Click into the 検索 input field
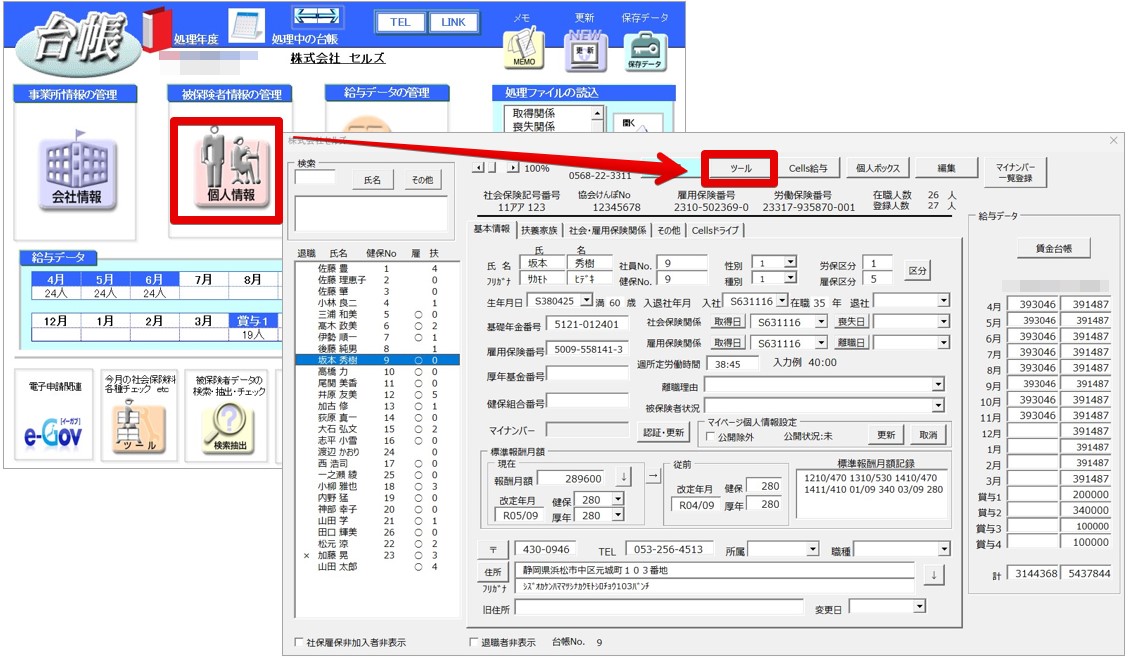This screenshot has width=1129, height=660. pos(315,177)
